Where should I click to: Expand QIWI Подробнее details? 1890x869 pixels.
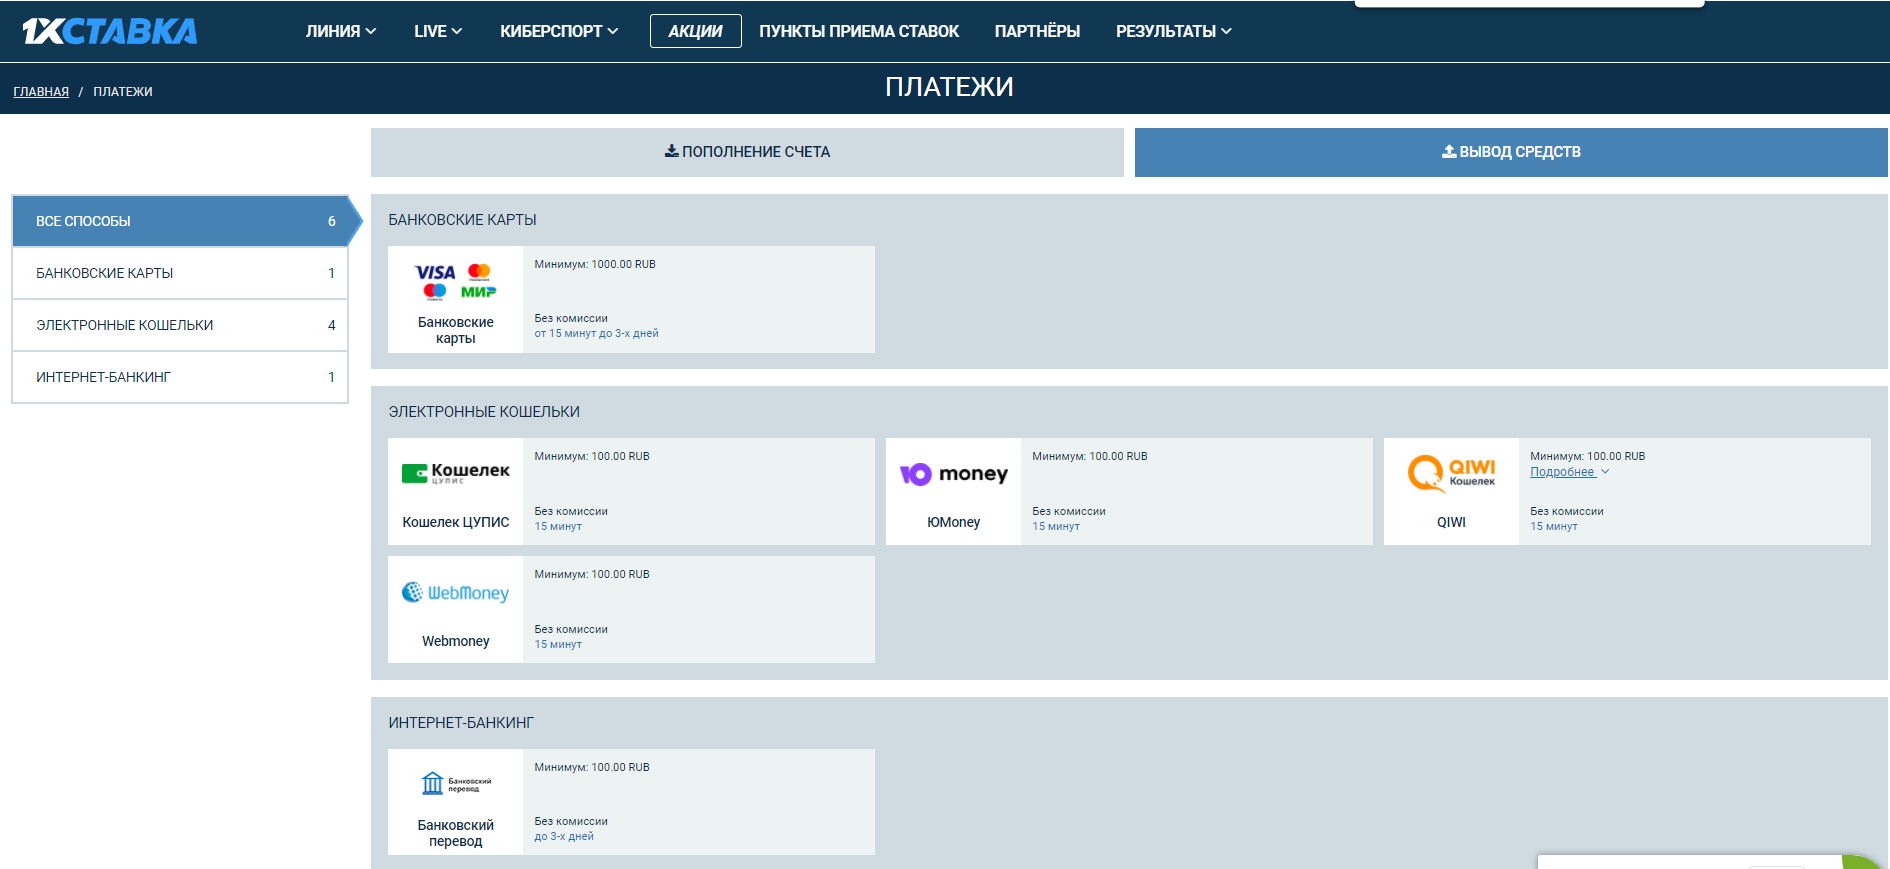point(1569,472)
